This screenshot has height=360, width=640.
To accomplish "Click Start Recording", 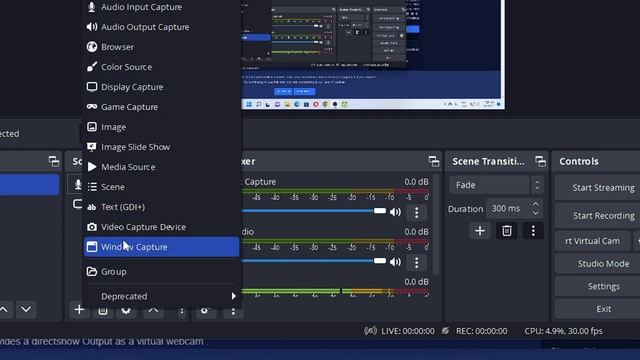I will (598, 216).
